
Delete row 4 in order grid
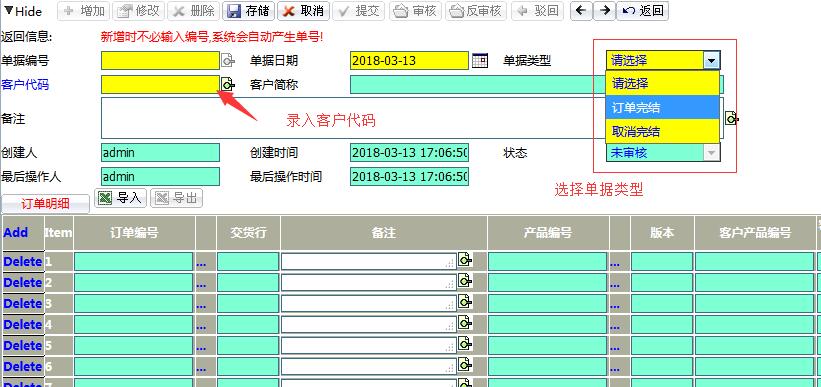tap(23, 324)
